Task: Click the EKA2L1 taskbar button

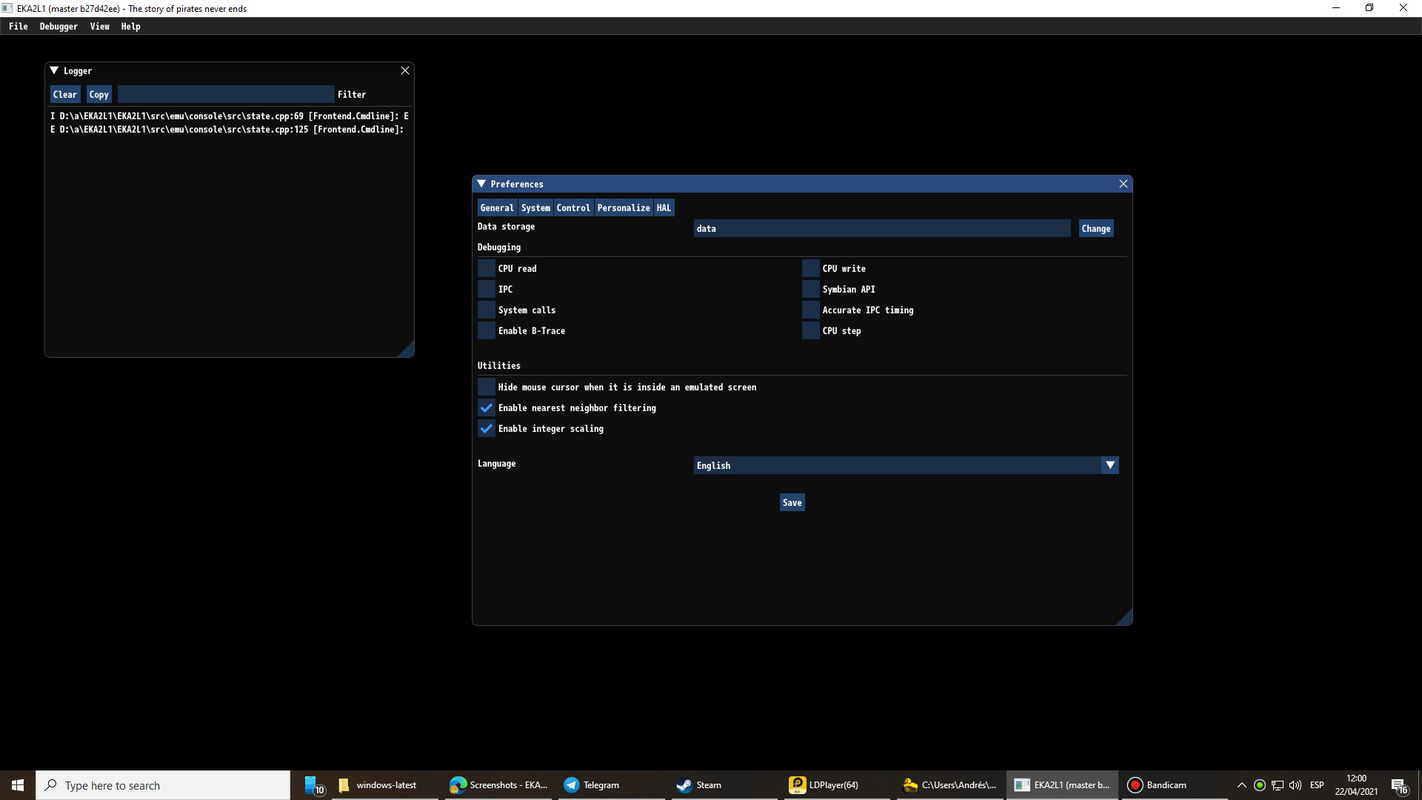Action: pyautogui.click(x=1061, y=785)
